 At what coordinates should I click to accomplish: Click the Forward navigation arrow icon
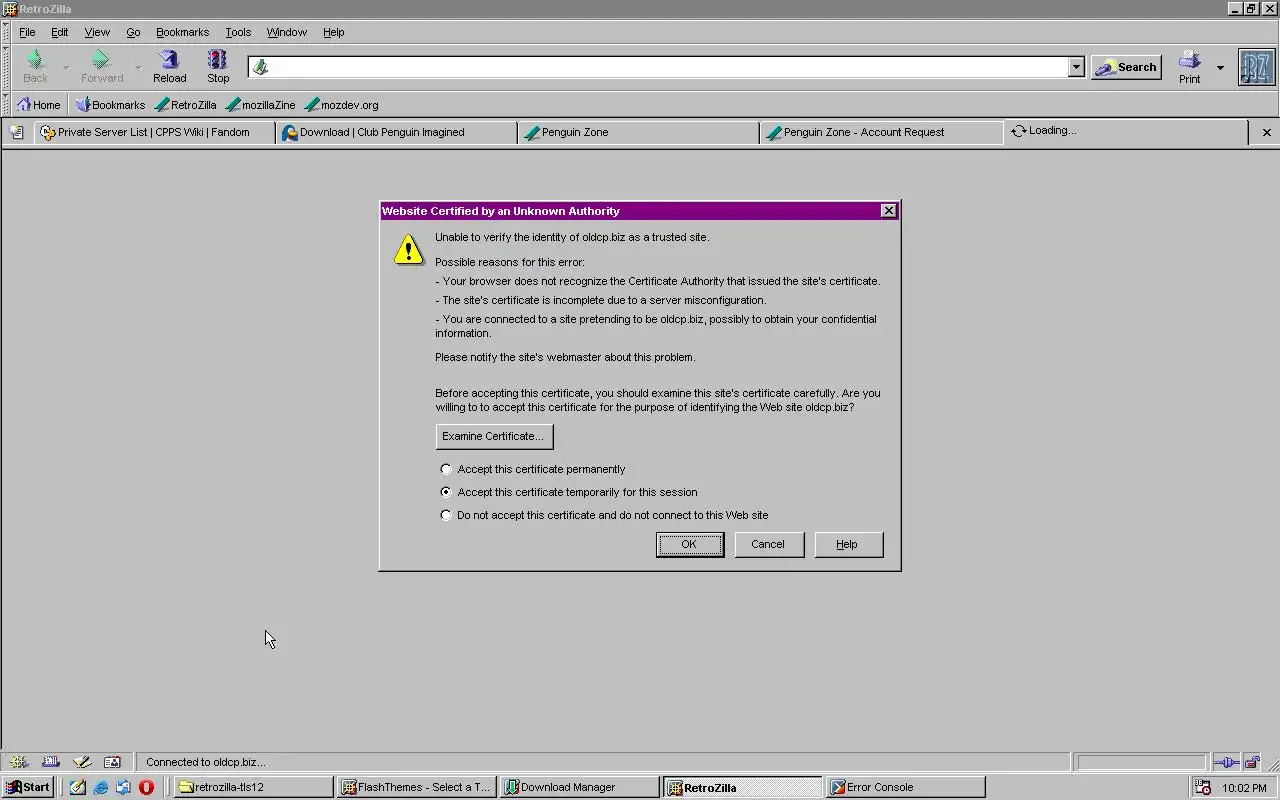[100, 60]
